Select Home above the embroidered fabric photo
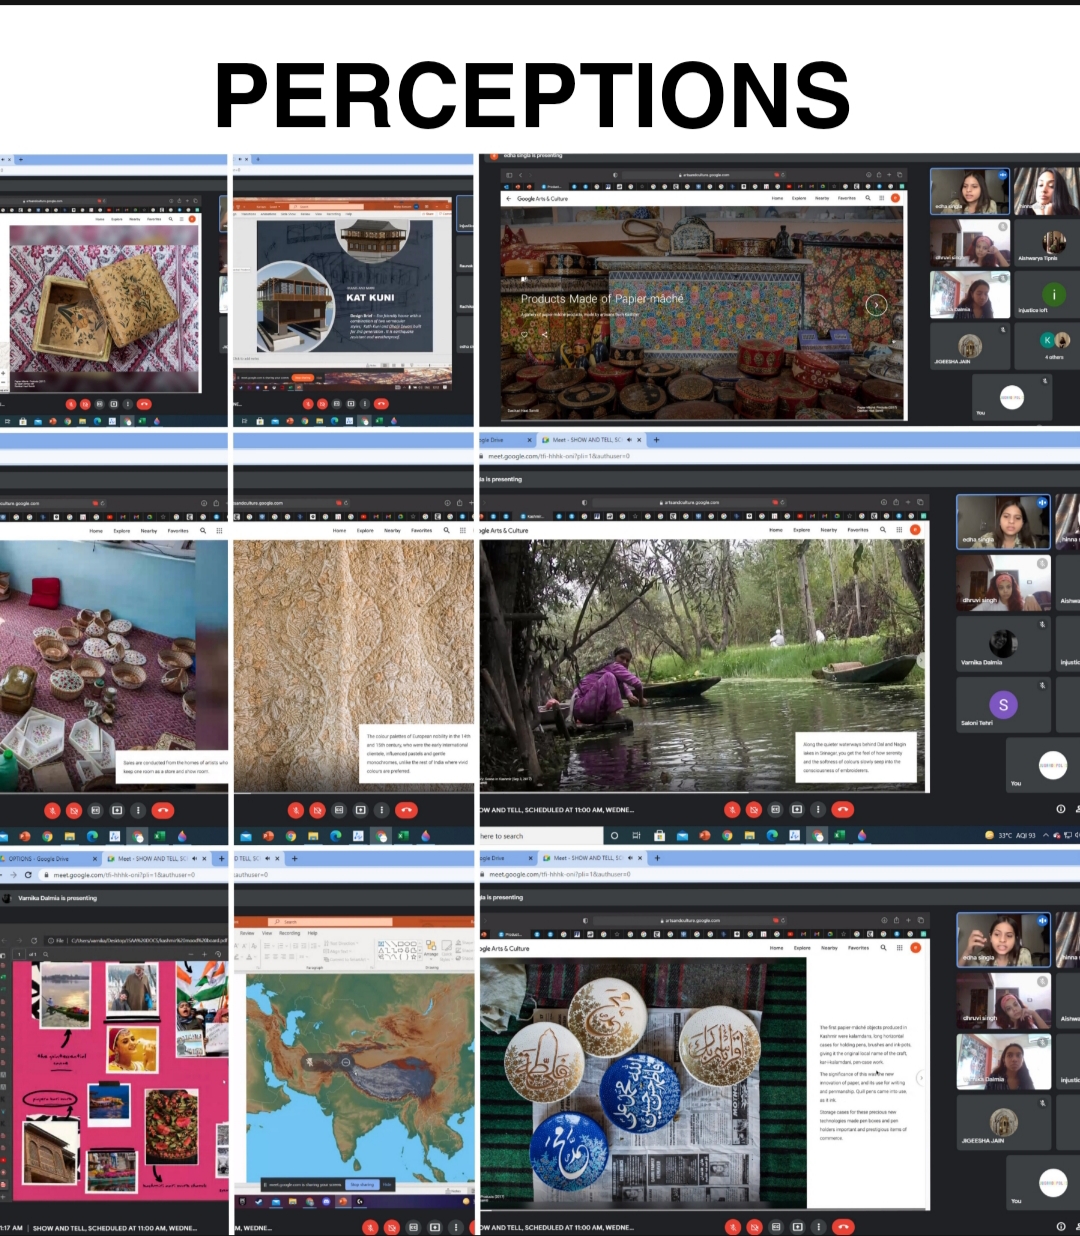Image resolution: width=1080 pixels, height=1236 pixels. (339, 531)
